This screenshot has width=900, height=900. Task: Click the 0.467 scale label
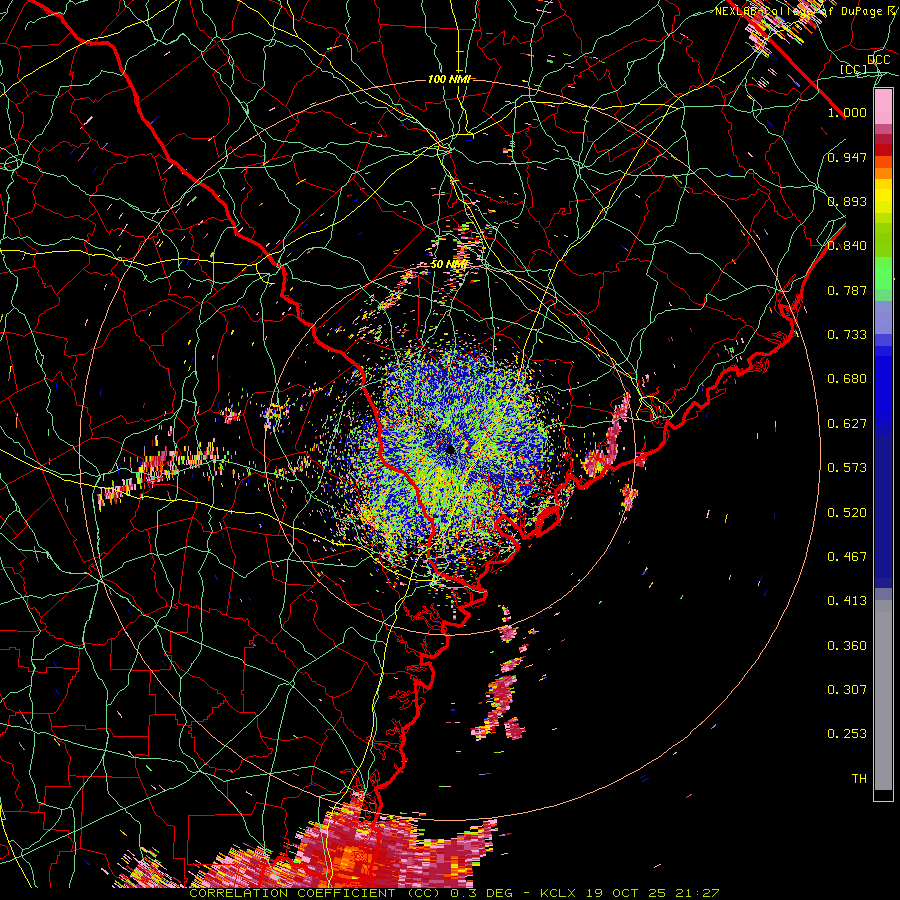coord(847,557)
